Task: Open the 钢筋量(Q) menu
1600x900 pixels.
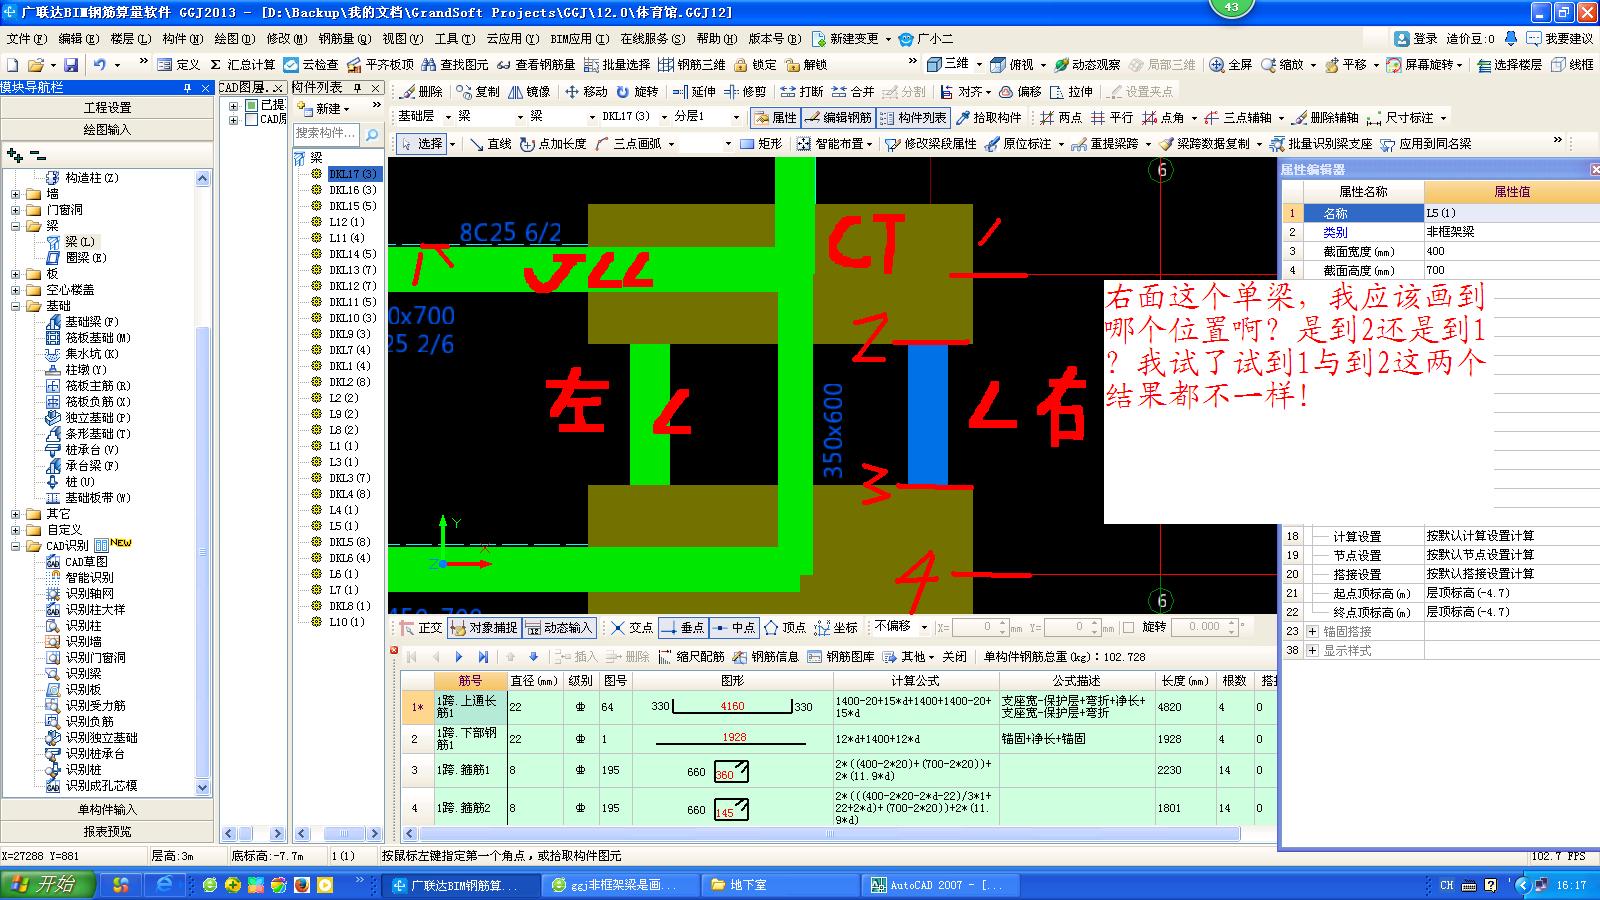Action: 345,39
